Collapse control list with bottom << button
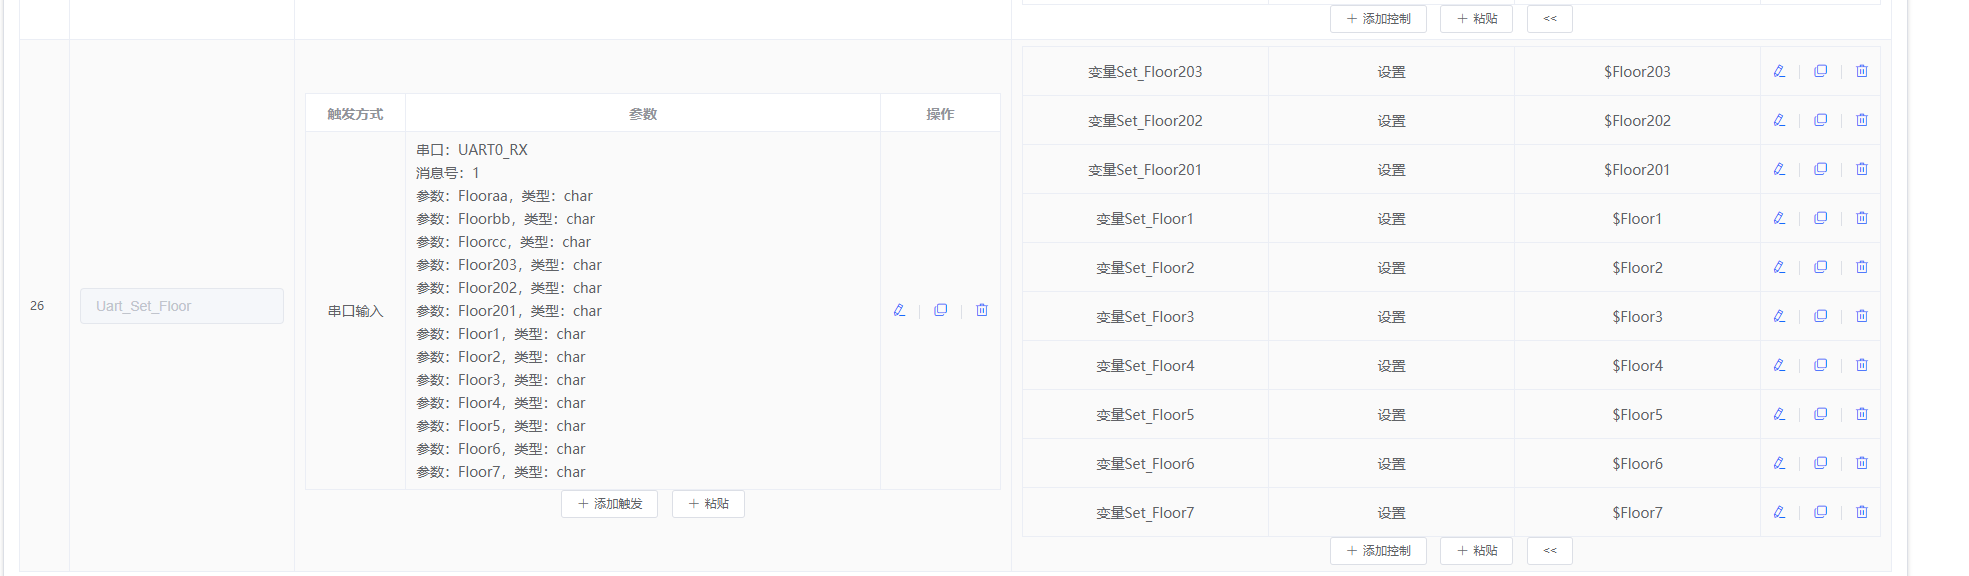 tap(1549, 551)
